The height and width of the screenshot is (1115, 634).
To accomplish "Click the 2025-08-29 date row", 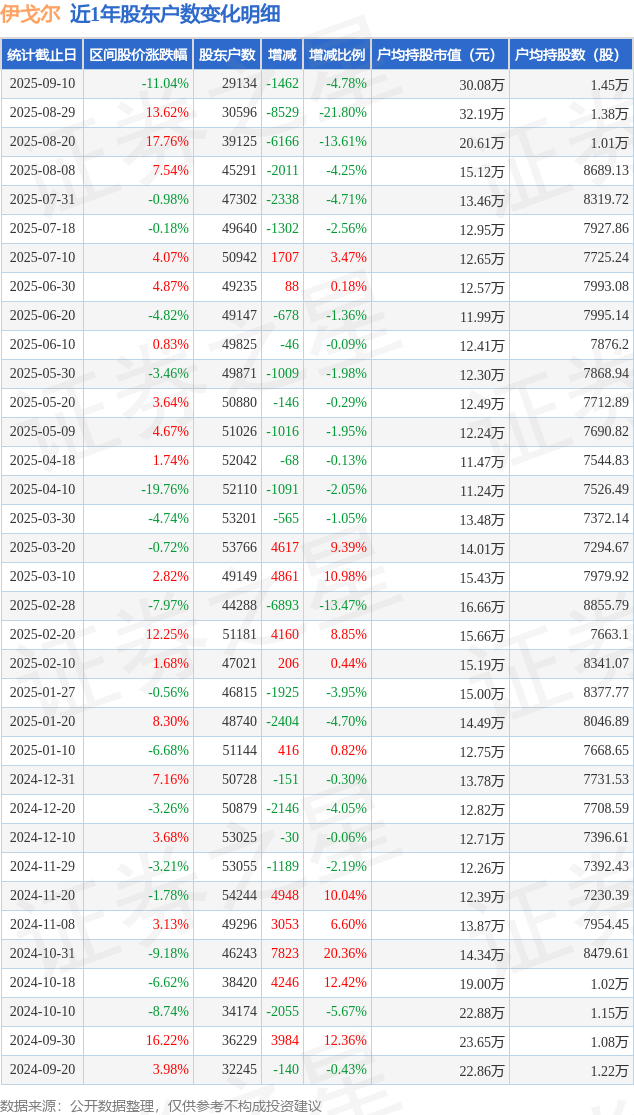I will coord(317,112).
